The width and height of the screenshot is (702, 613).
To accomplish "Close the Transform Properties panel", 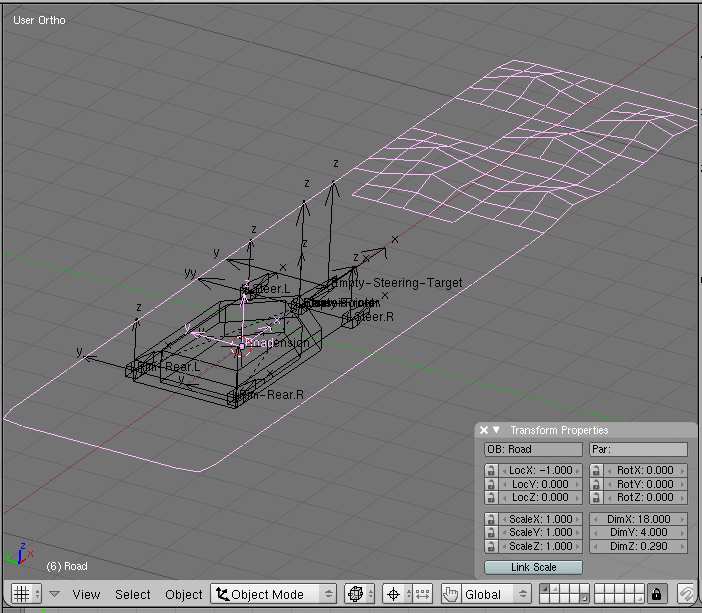I will [x=484, y=430].
